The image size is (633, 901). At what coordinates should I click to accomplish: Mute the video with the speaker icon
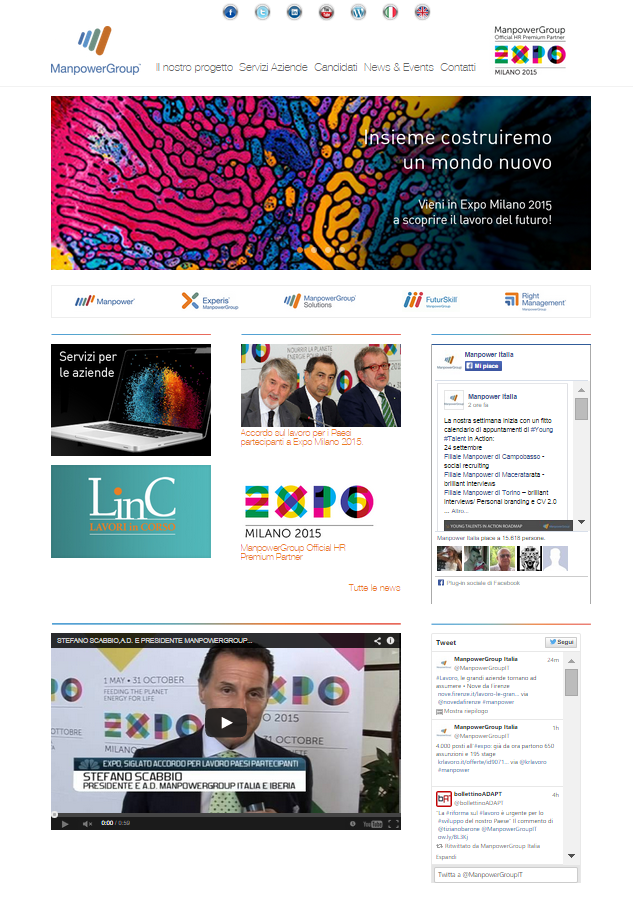point(87,823)
